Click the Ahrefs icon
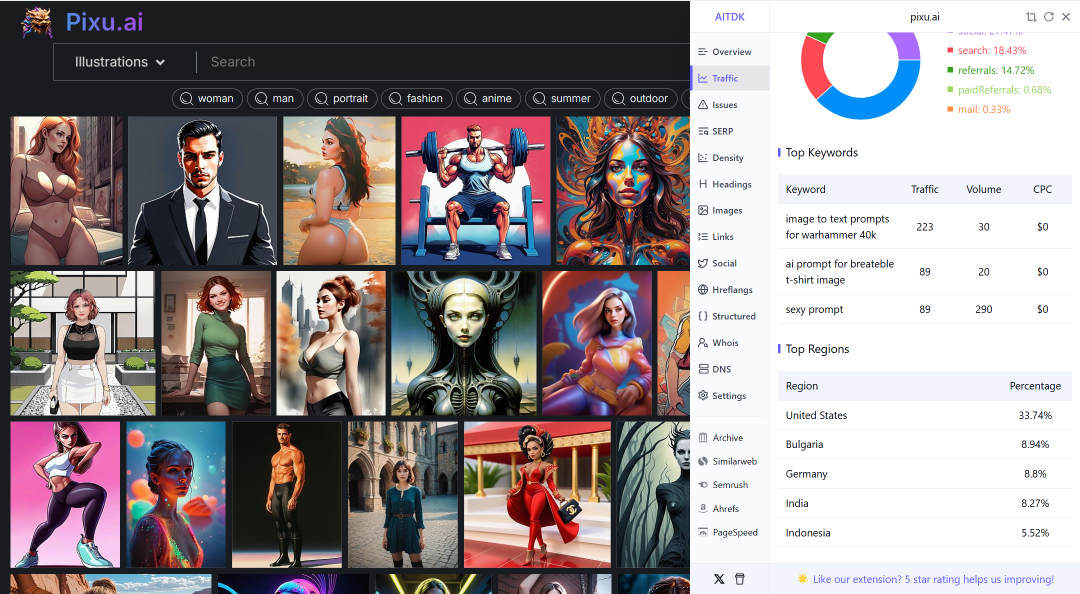Screen dimensions: 1080x594 pos(703,509)
